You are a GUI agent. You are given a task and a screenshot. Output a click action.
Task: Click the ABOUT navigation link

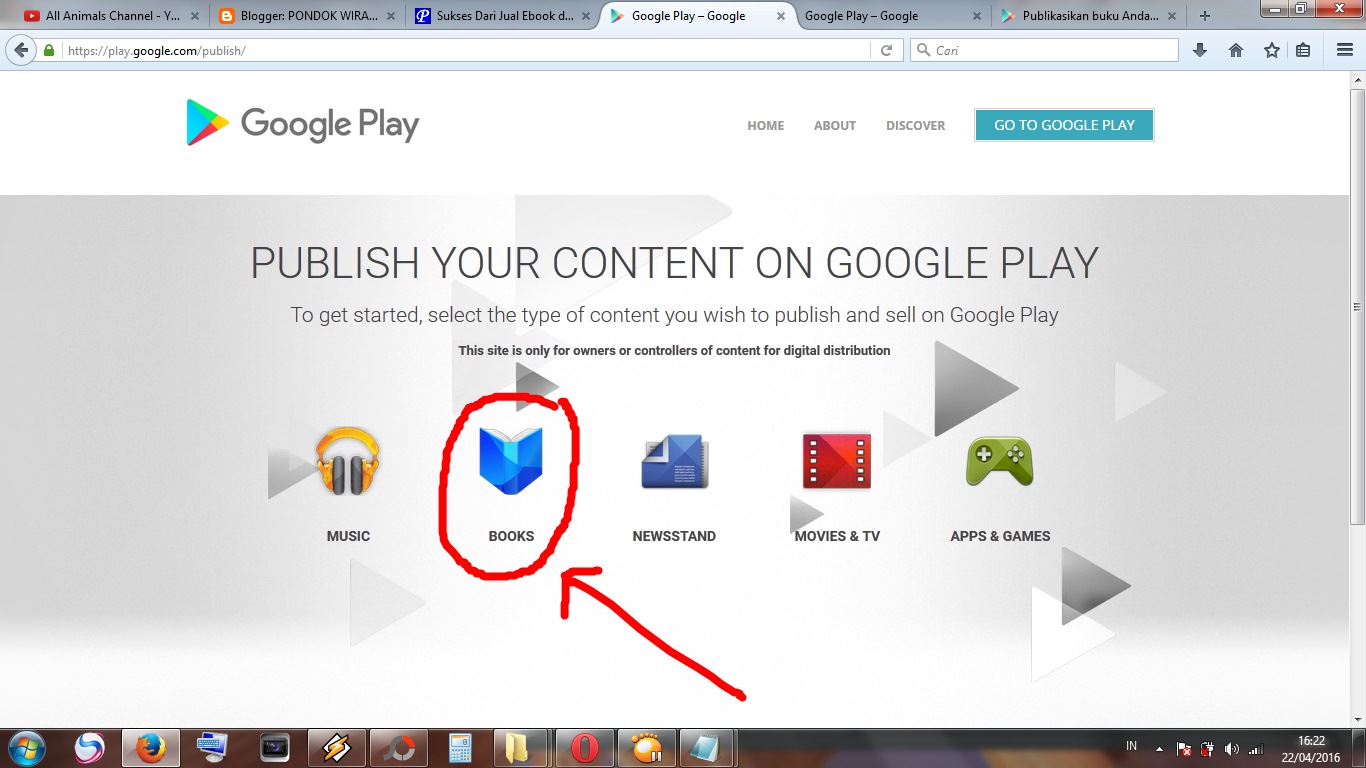[x=835, y=125]
